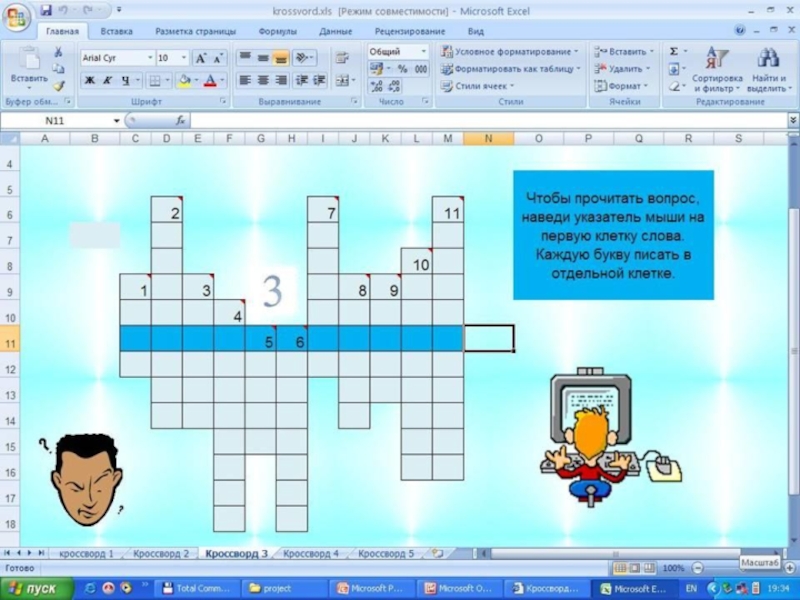Toggle top vertical alignment

click(245, 57)
